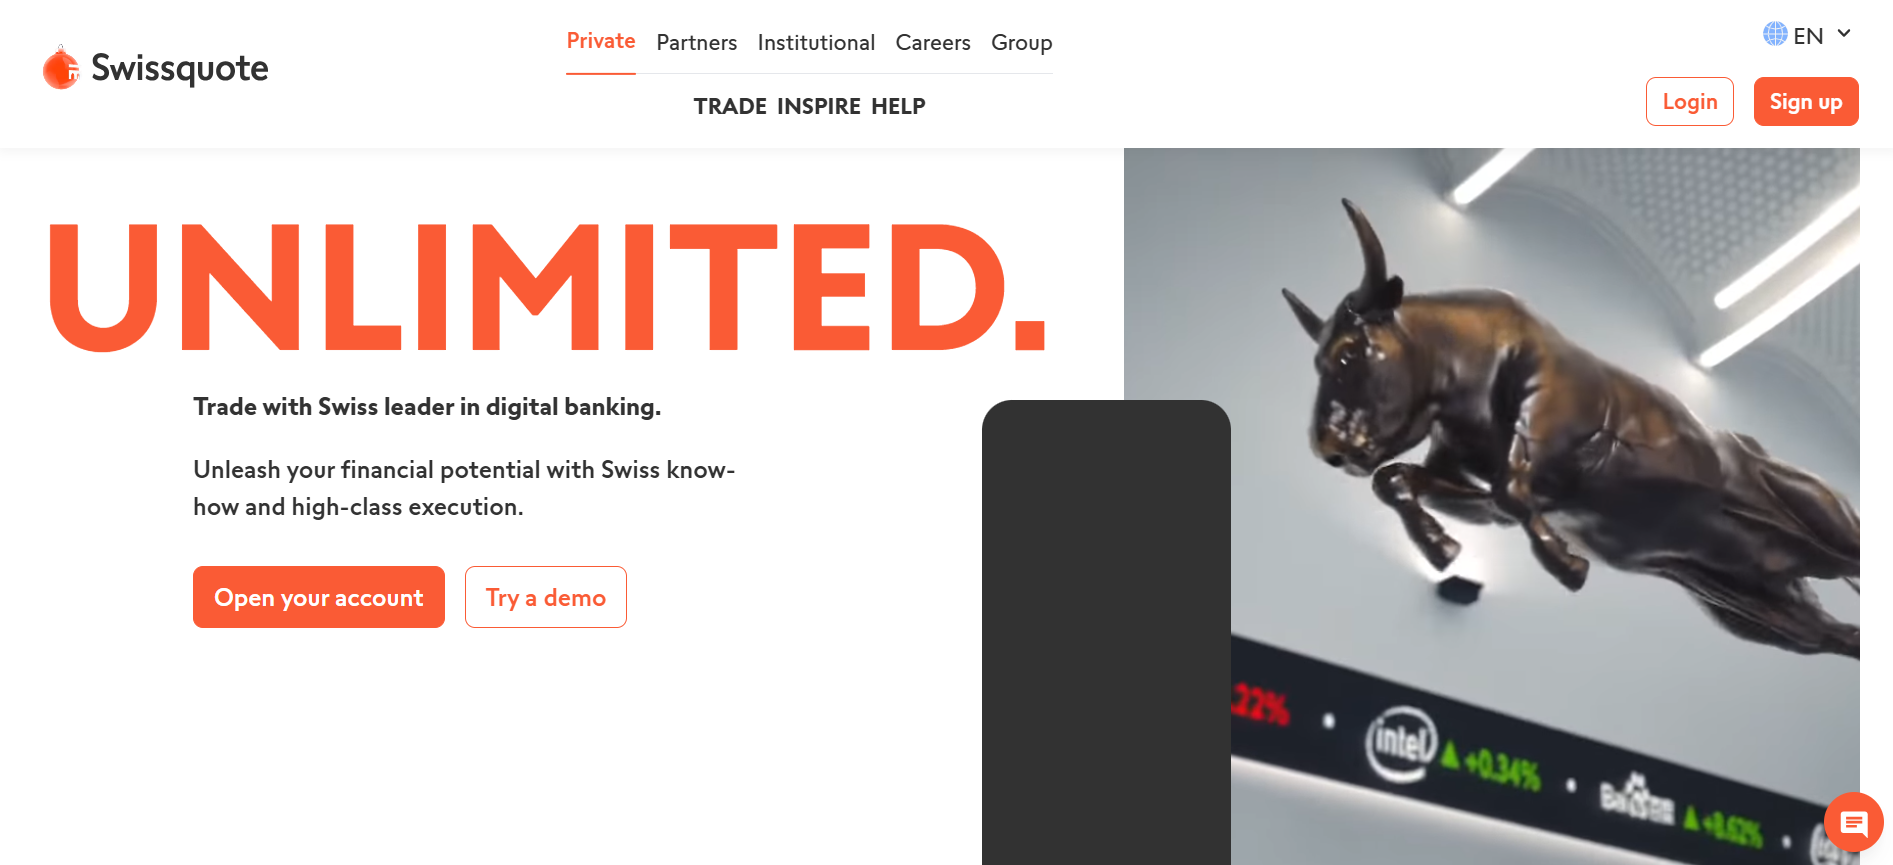Screen dimensions: 1893x865
Task: Open the Careers link
Action: [x=933, y=43]
